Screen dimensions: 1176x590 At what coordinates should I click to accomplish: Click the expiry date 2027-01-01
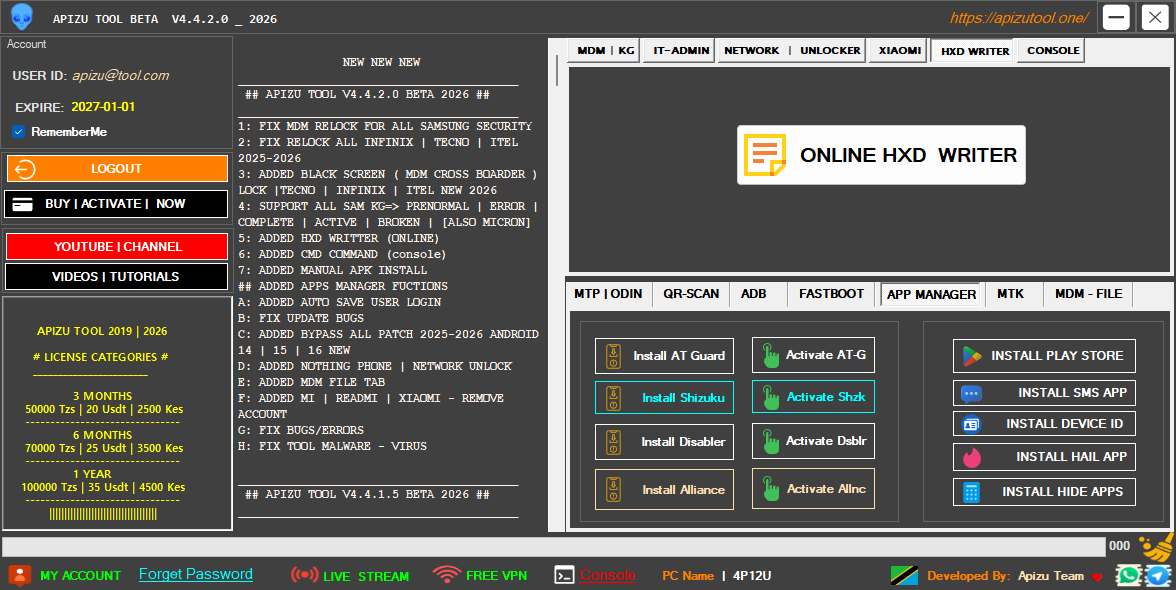[x=104, y=107]
